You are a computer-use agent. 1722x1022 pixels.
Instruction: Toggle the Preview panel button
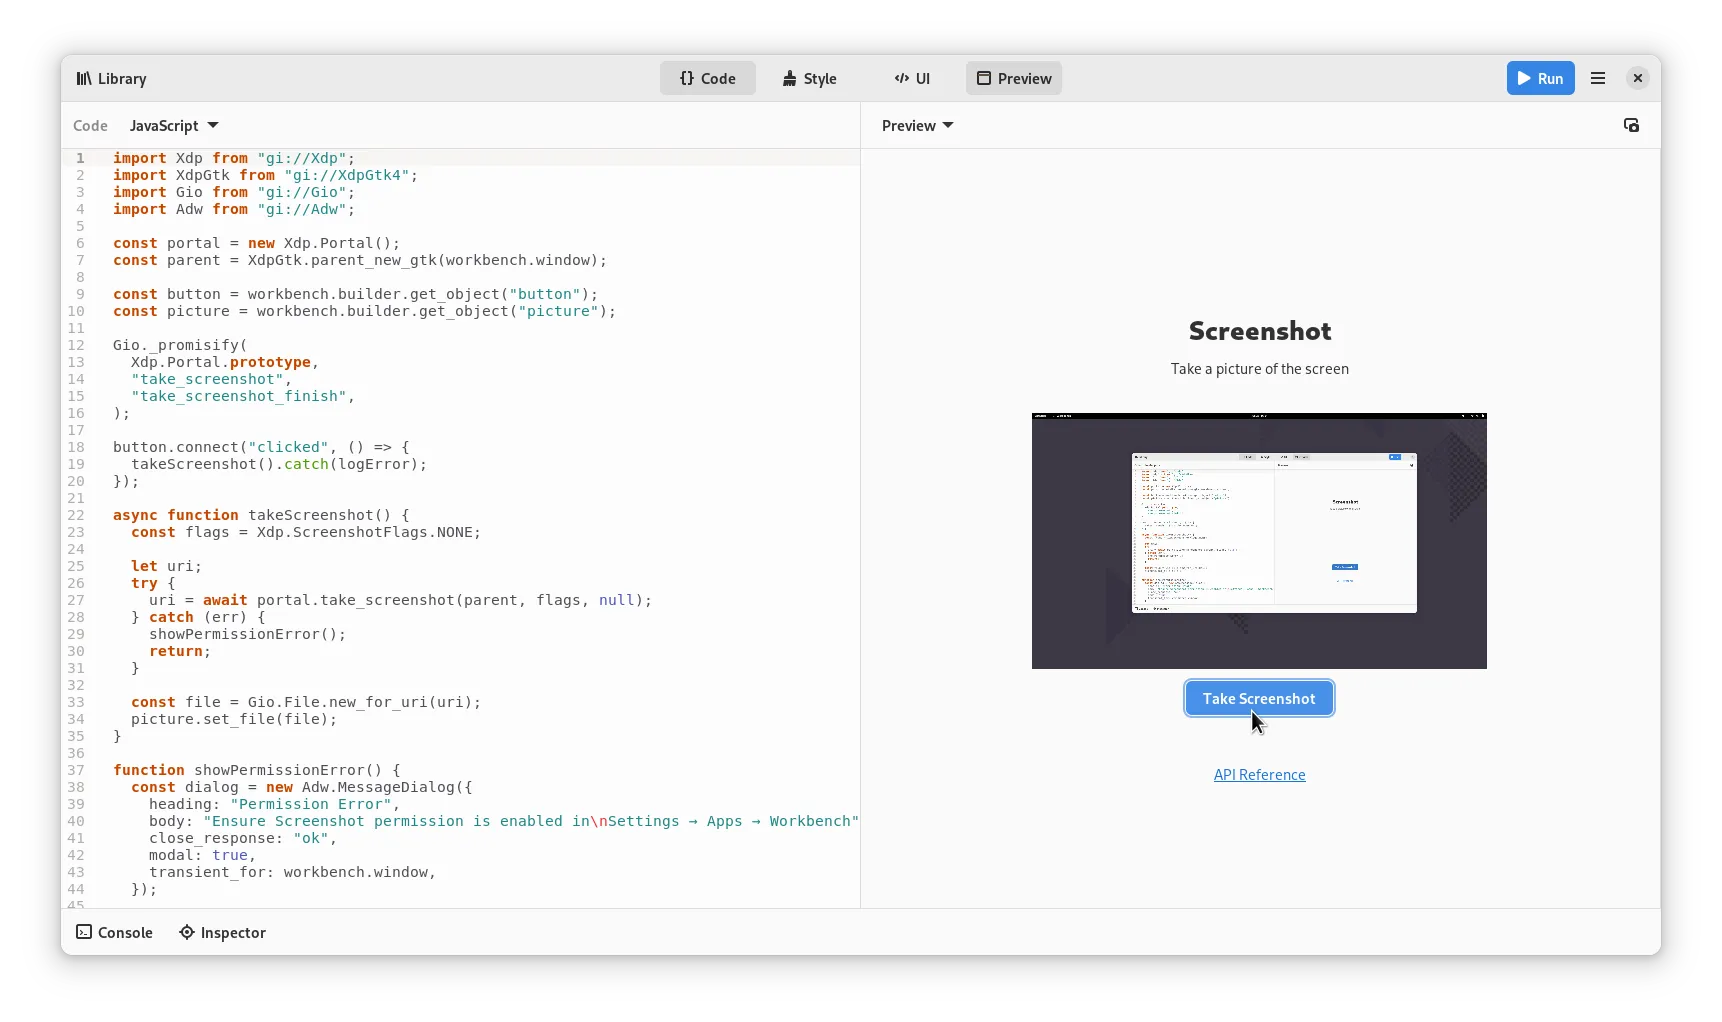tap(1013, 79)
